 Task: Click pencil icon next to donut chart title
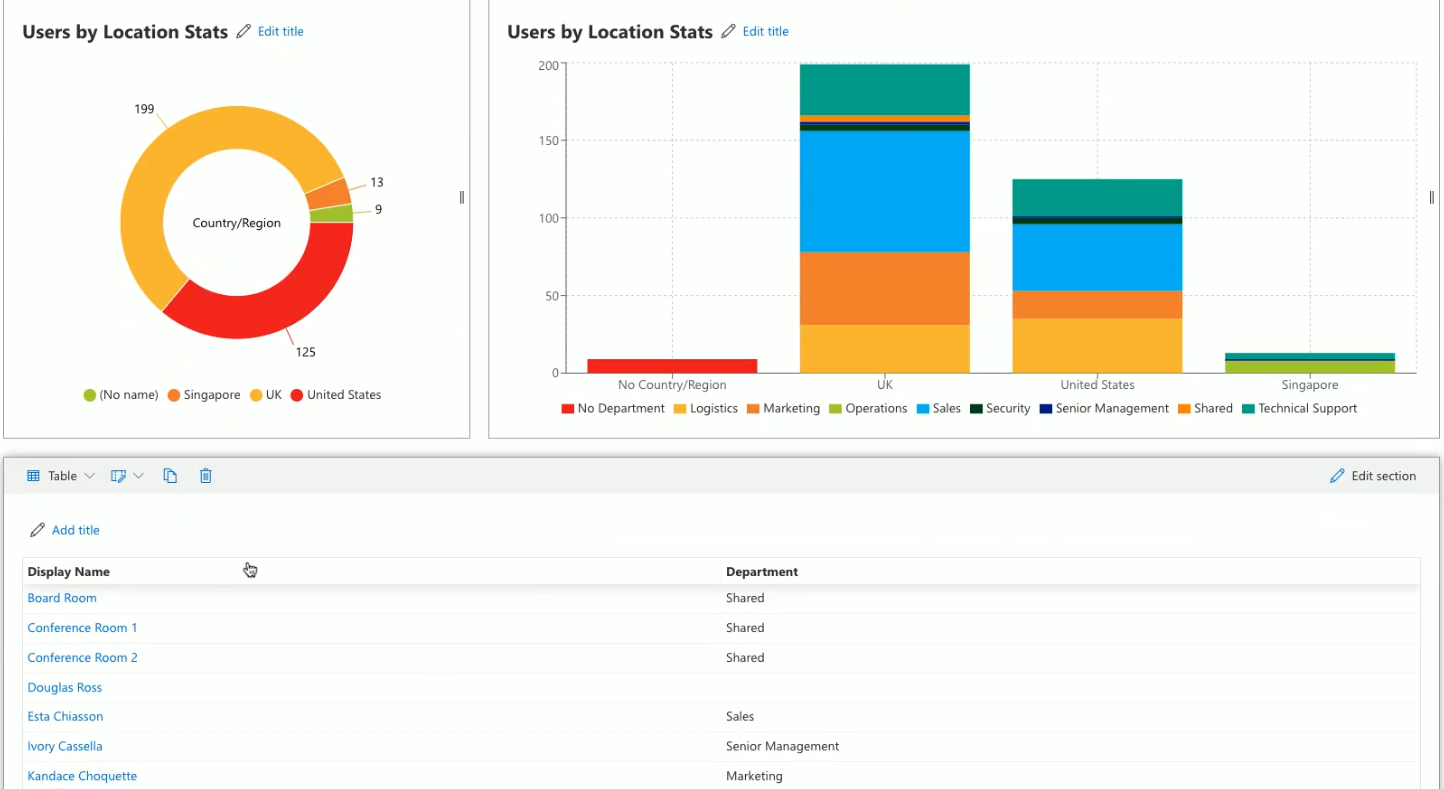(243, 32)
